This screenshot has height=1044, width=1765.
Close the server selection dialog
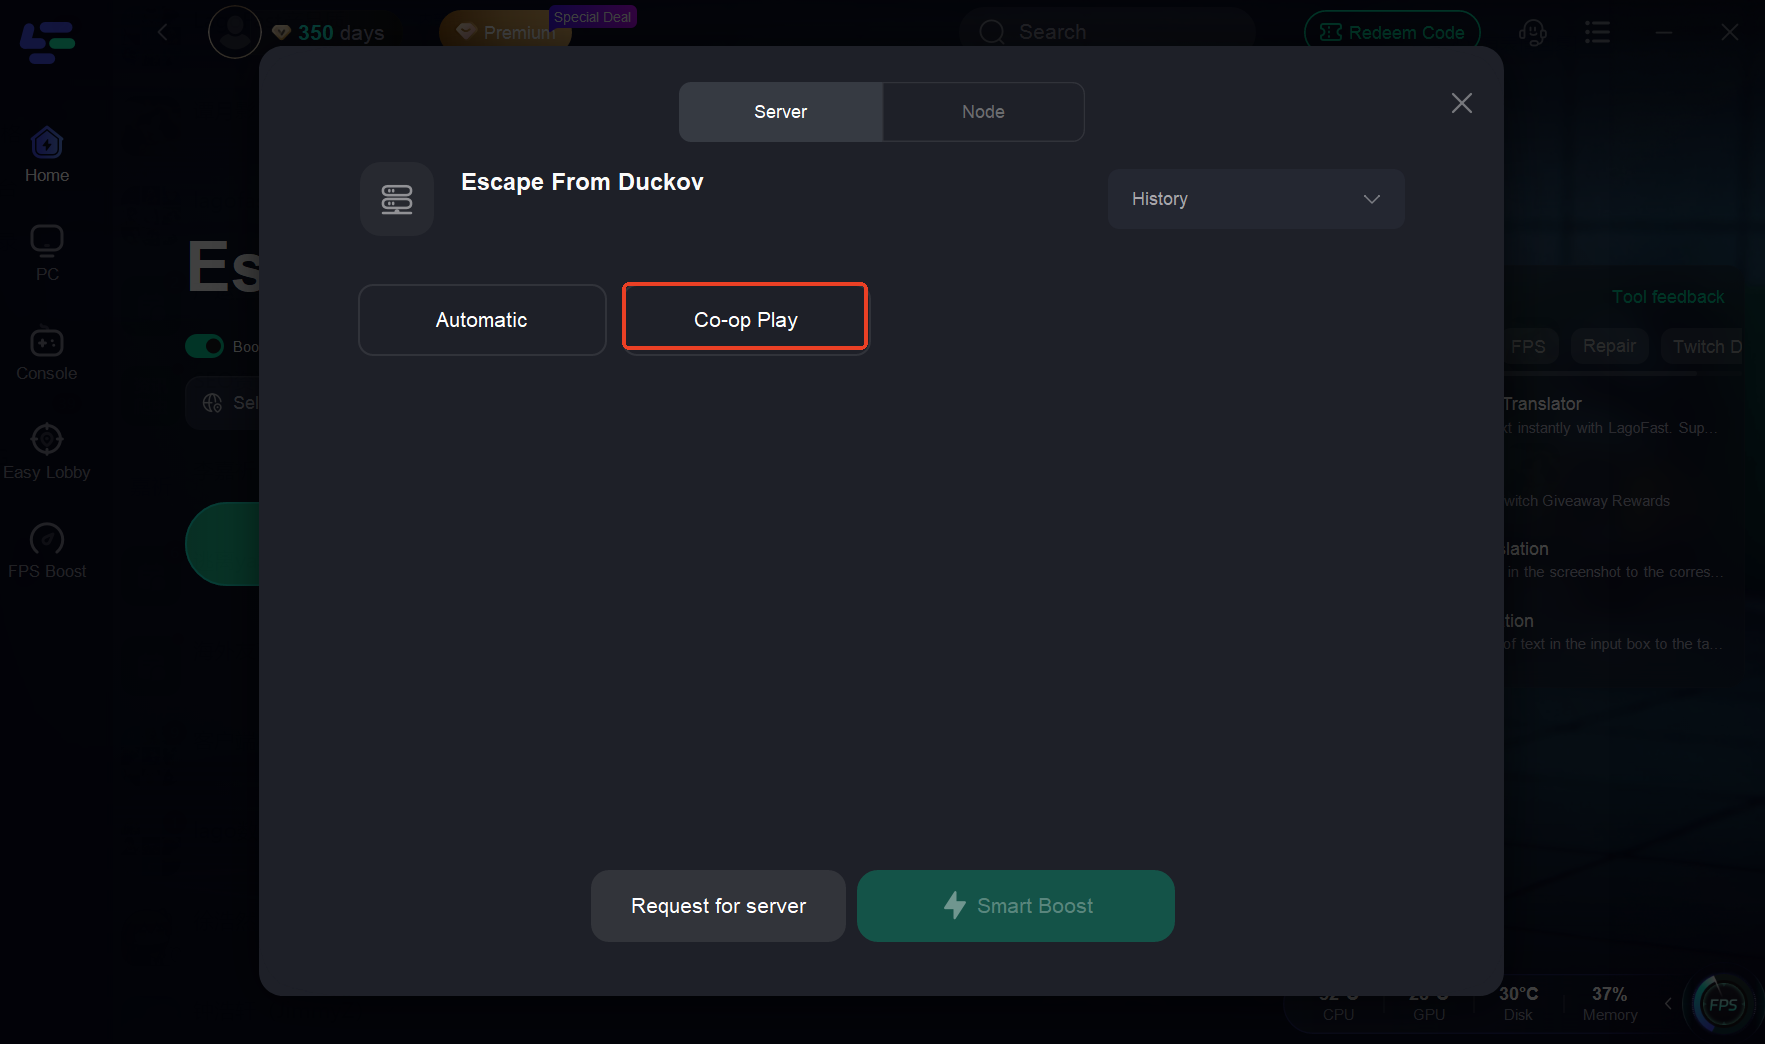pos(1461,103)
